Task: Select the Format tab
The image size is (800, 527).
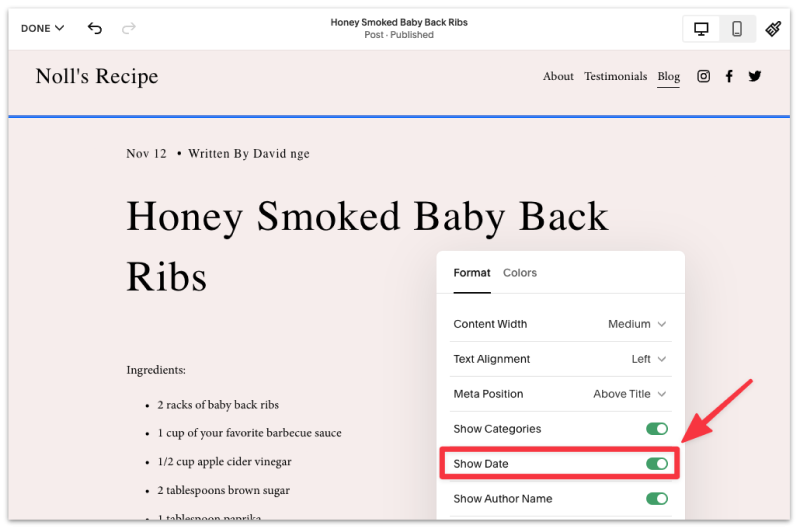Action: [x=472, y=273]
